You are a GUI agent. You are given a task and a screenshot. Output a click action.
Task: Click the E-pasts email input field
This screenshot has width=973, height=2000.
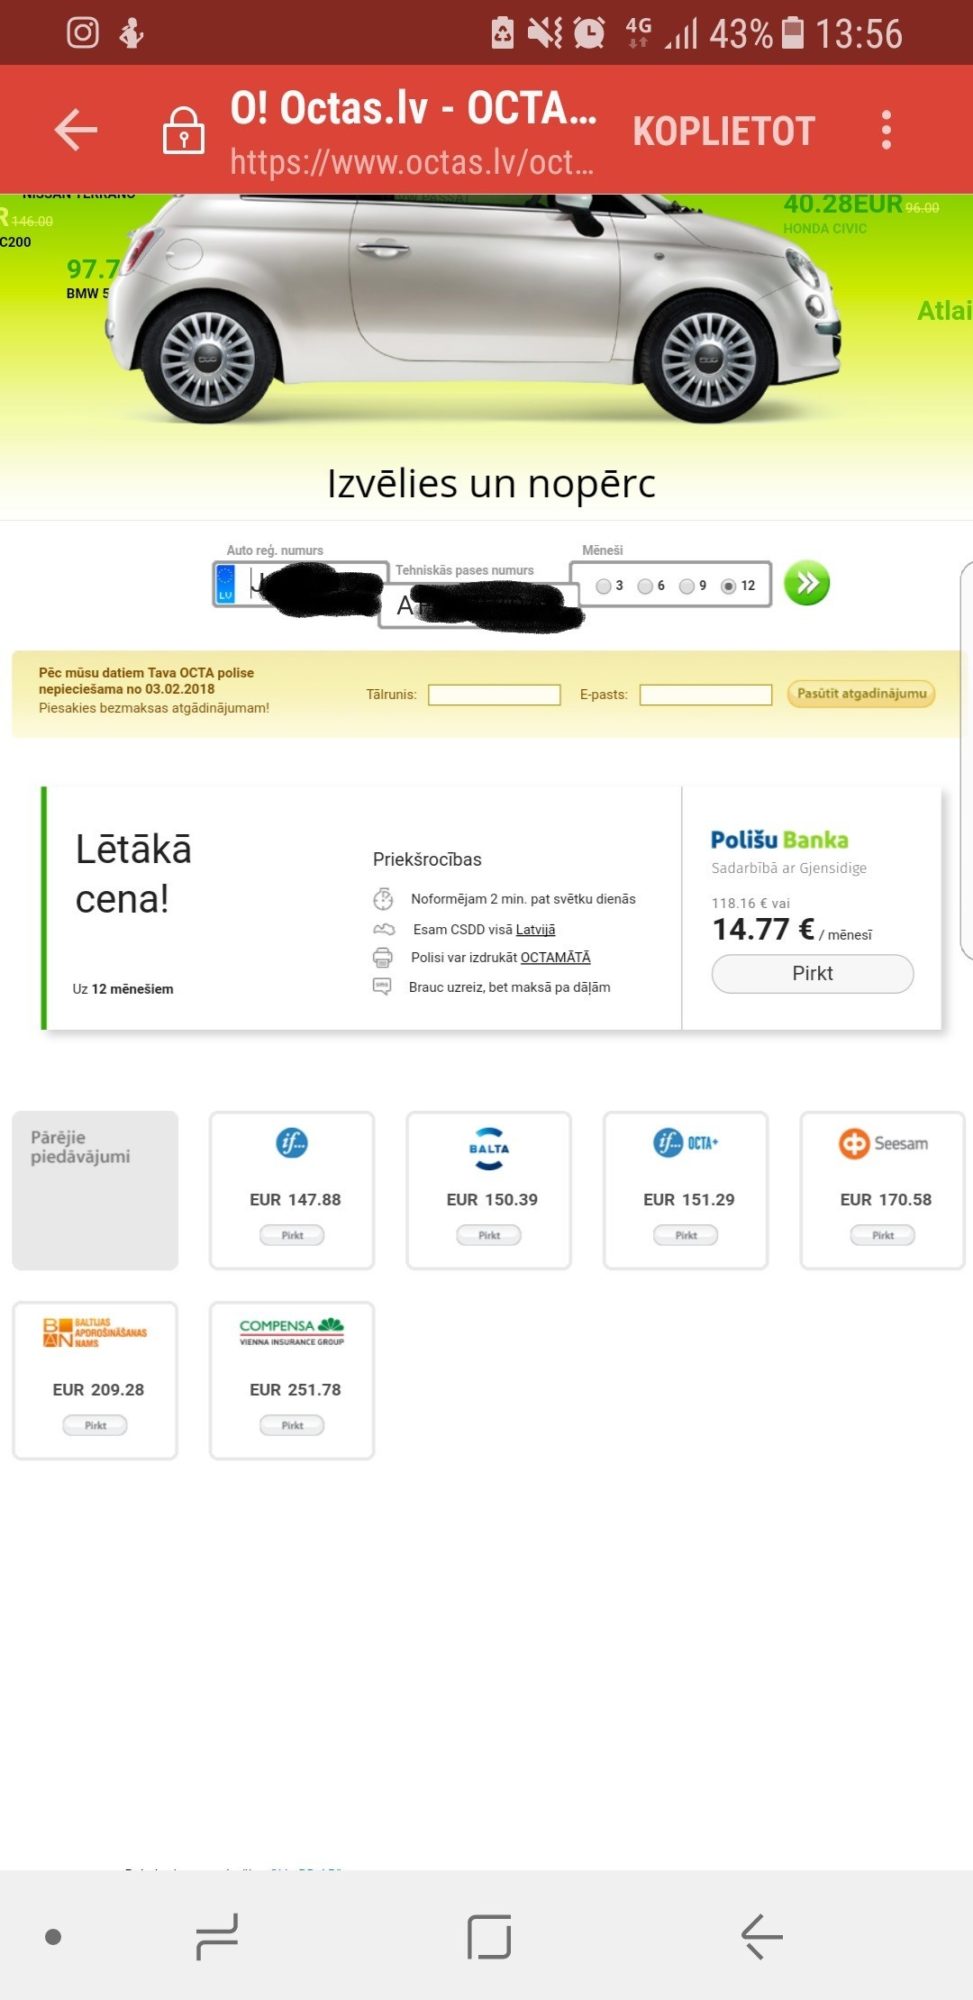[706, 694]
